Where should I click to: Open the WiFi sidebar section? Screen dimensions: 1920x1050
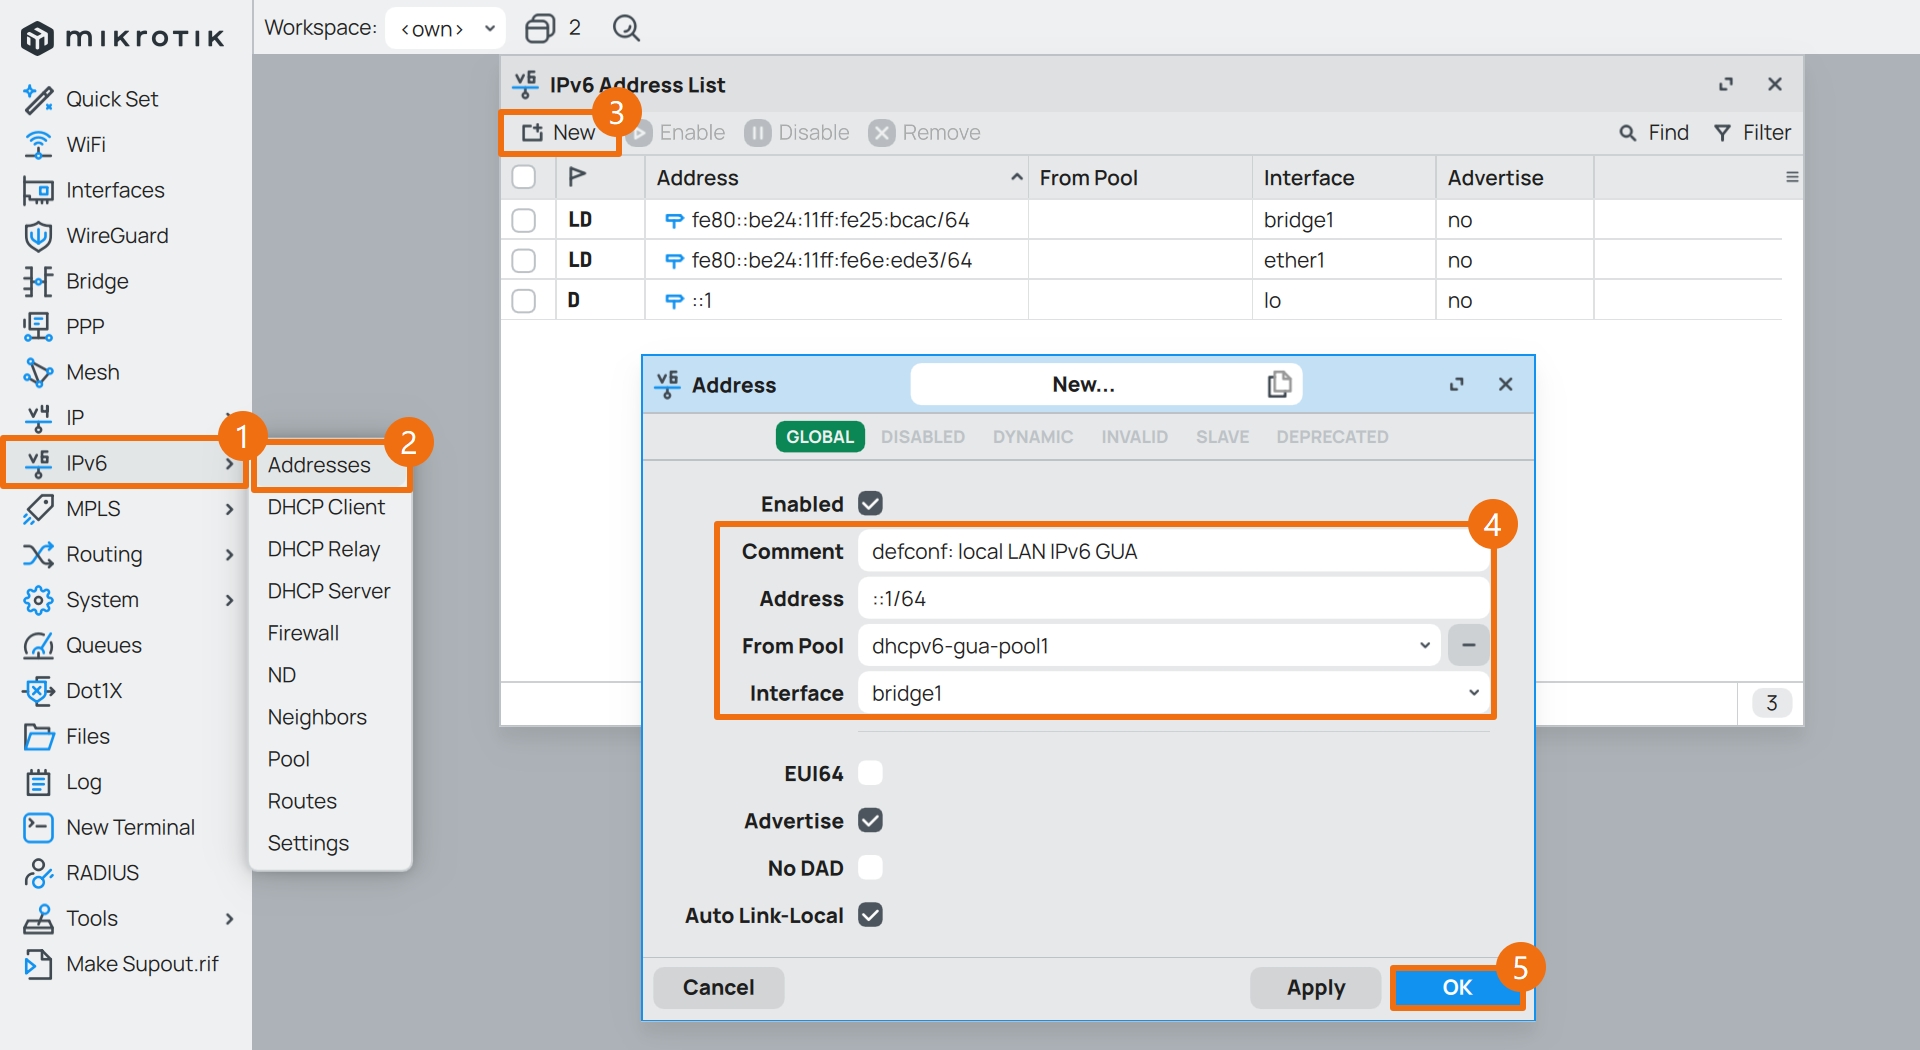tap(85, 145)
